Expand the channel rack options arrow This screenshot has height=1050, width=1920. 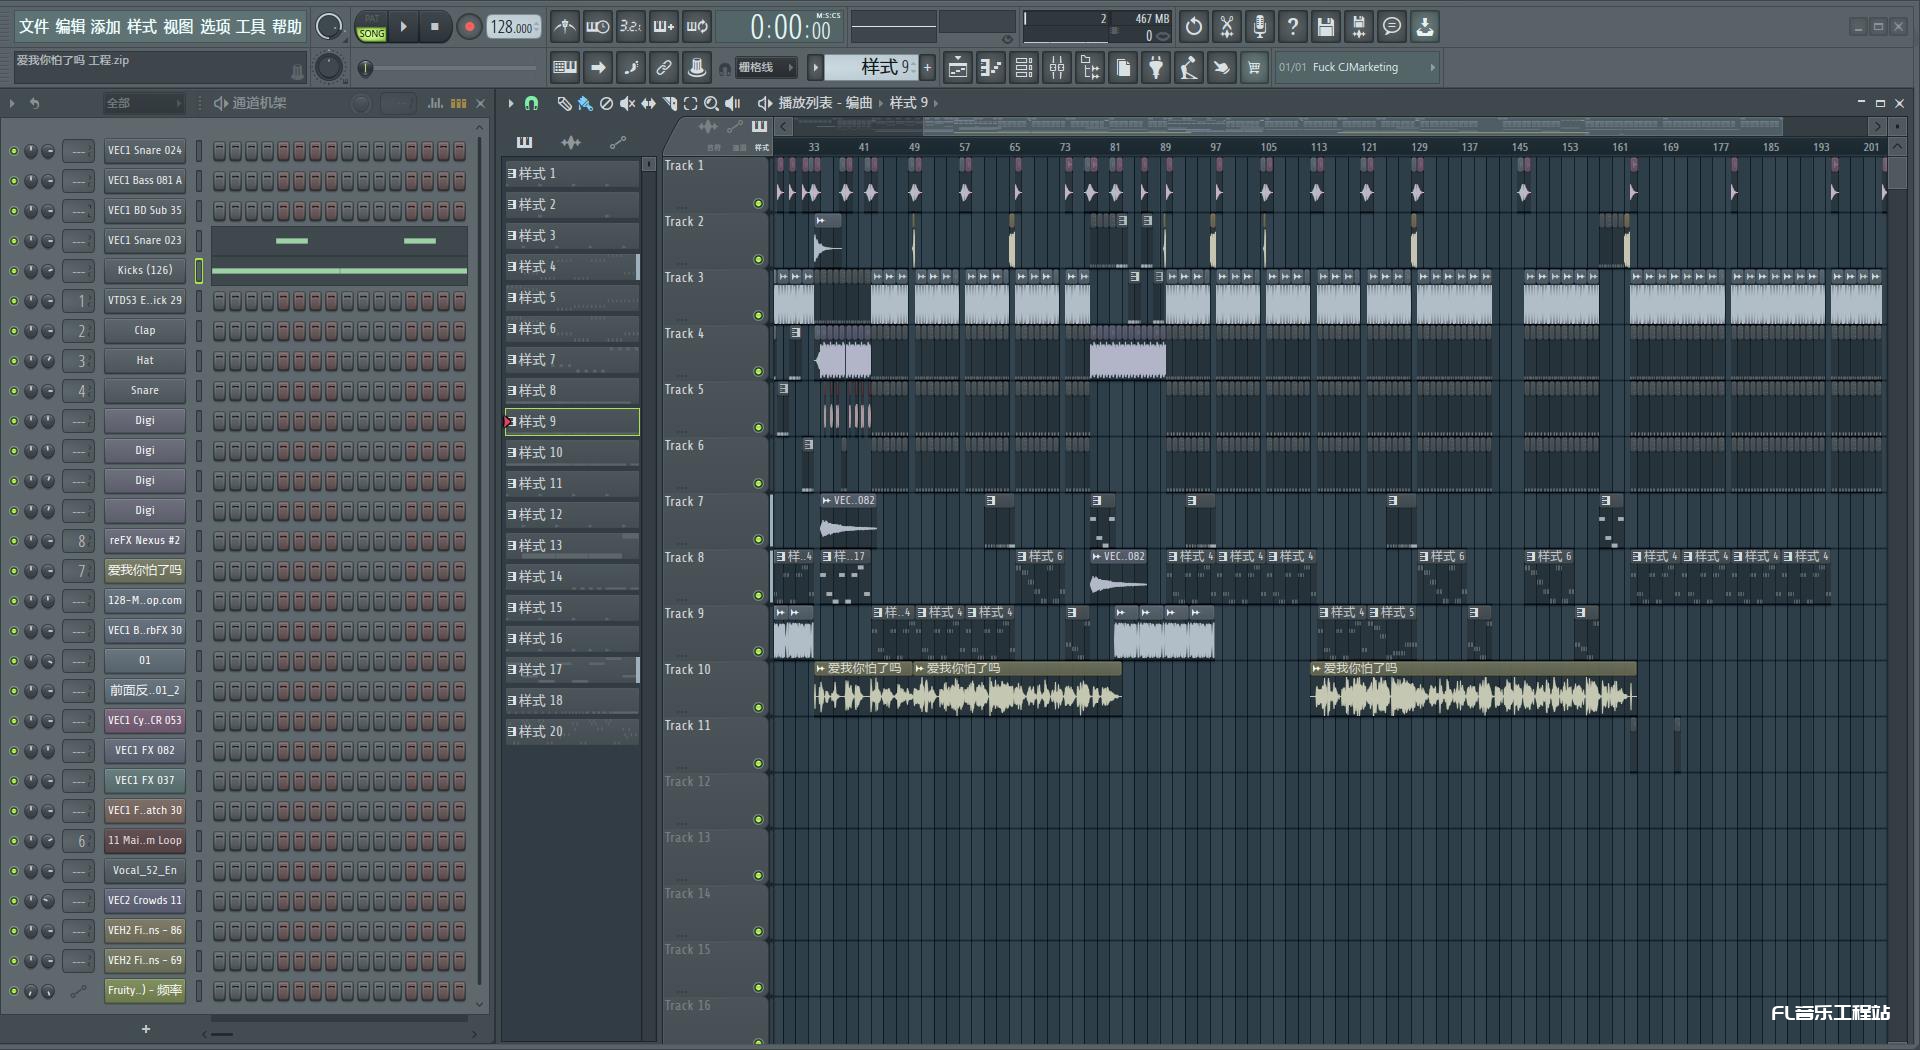(12, 103)
